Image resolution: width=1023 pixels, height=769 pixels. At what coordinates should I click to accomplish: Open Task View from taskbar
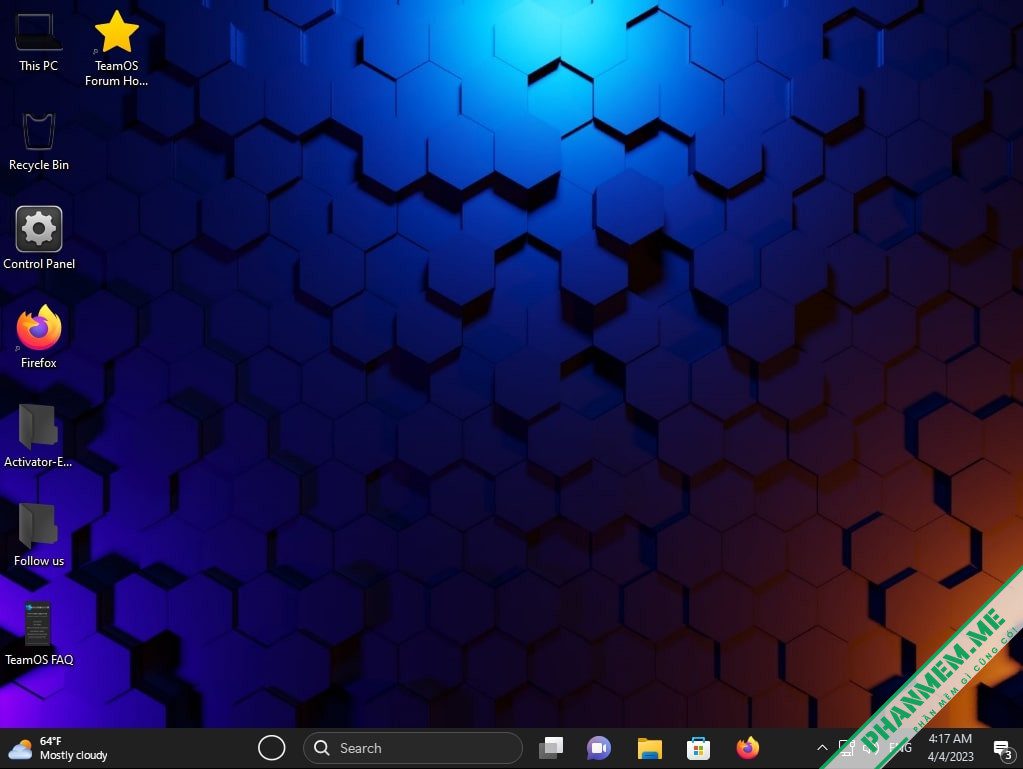pyautogui.click(x=551, y=747)
